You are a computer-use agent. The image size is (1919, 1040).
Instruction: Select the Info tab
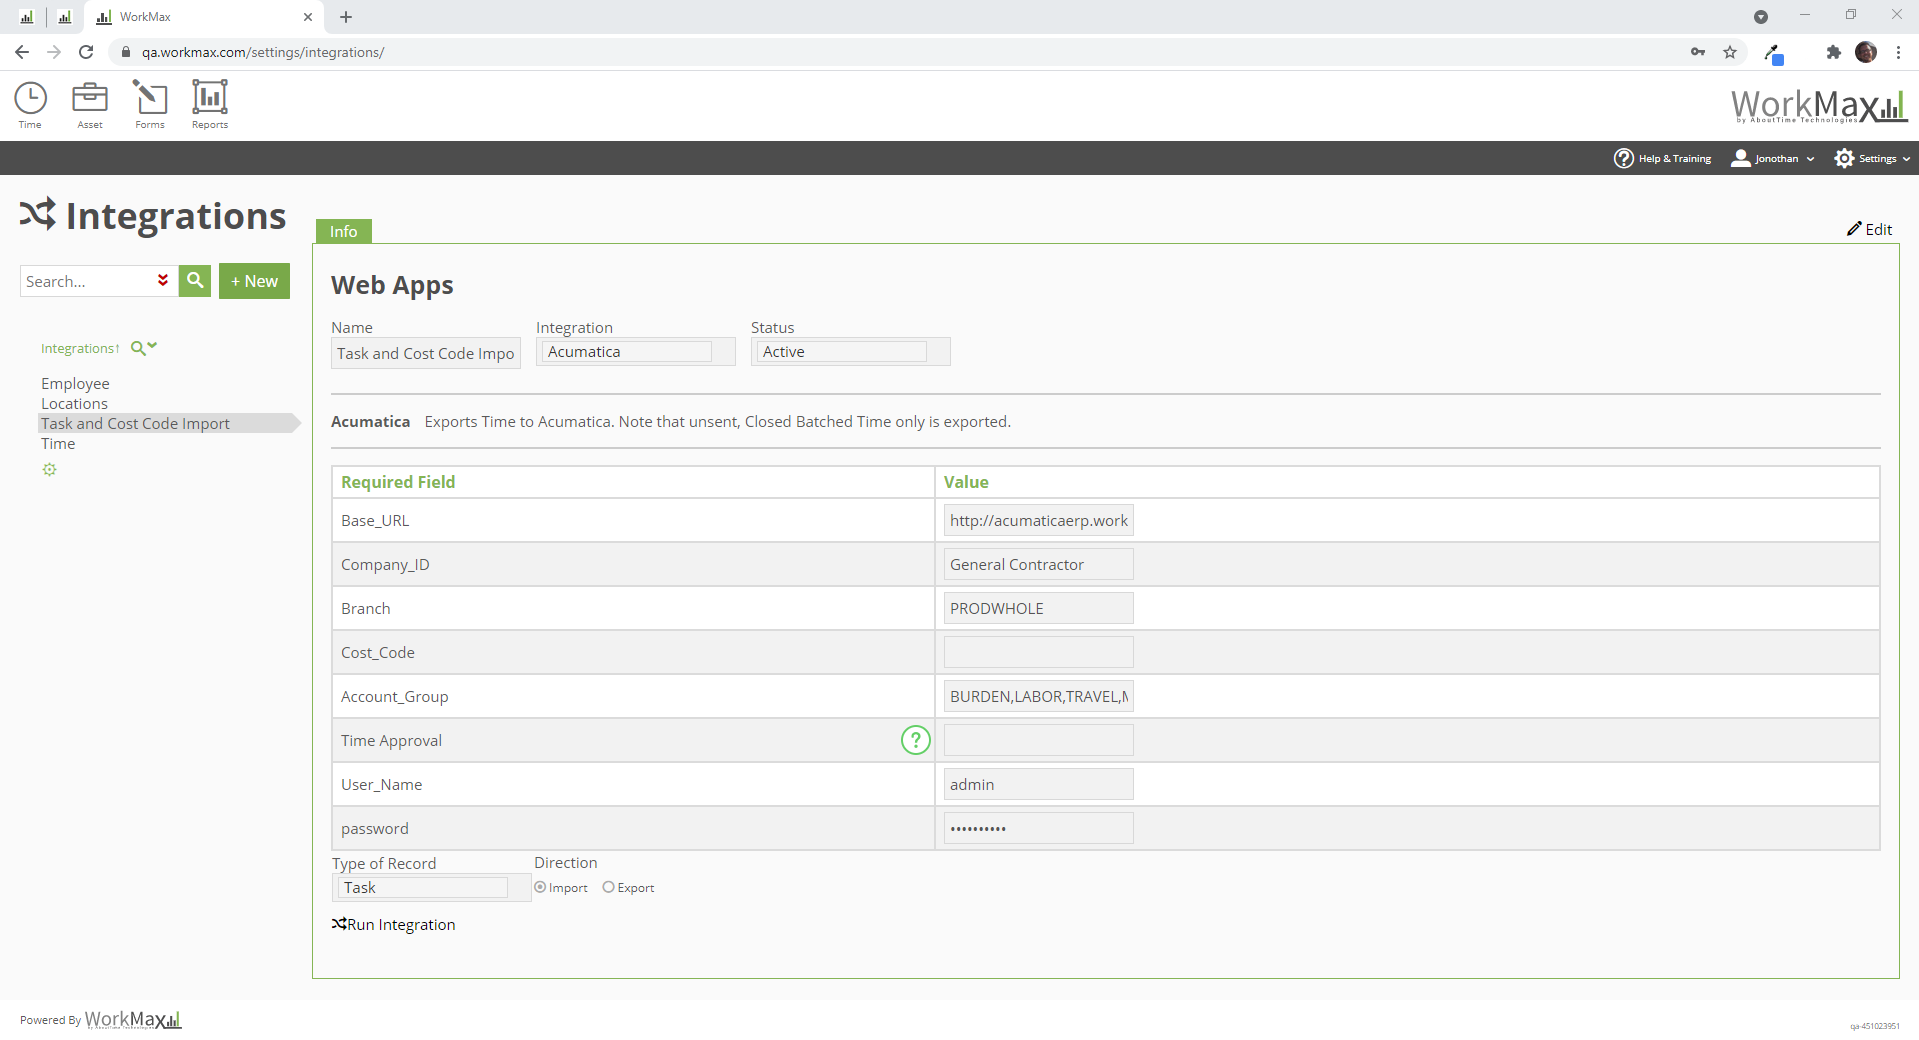[x=344, y=231]
